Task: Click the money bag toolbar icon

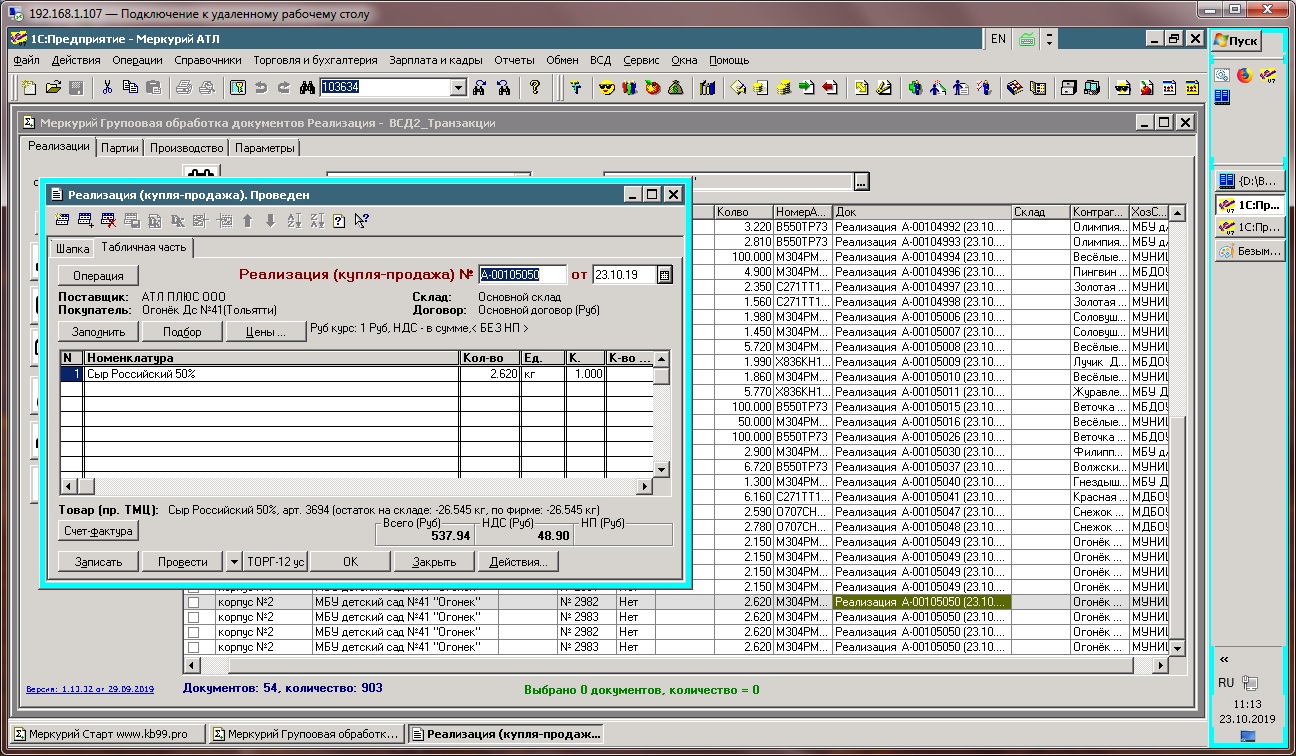Action: click(676, 88)
